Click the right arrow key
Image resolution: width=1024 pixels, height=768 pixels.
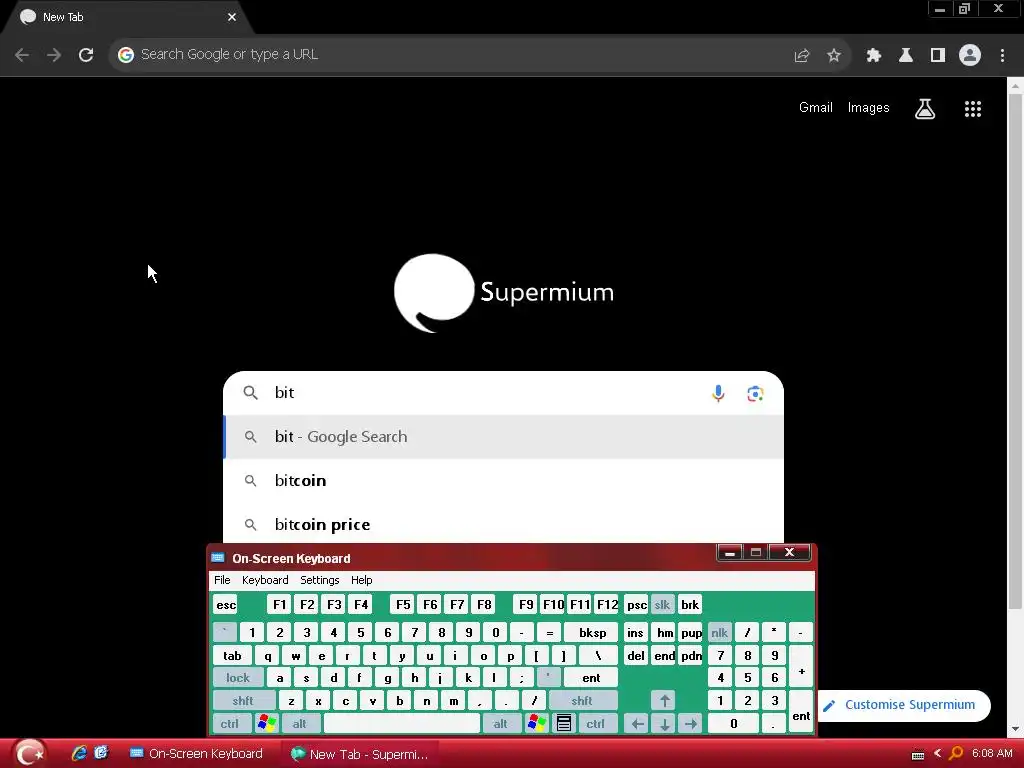[691, 724]
